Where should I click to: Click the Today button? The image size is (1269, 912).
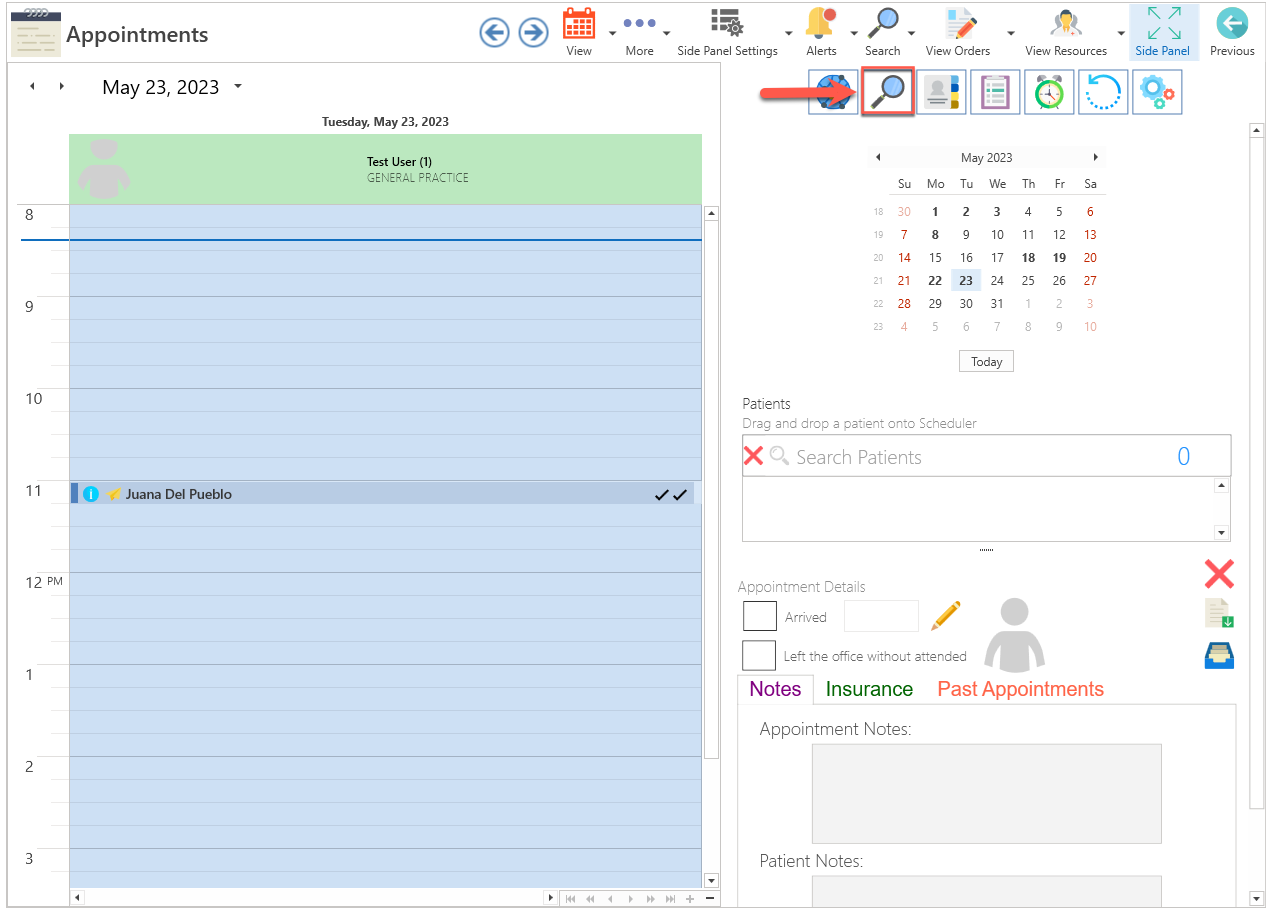coord(986,362)
